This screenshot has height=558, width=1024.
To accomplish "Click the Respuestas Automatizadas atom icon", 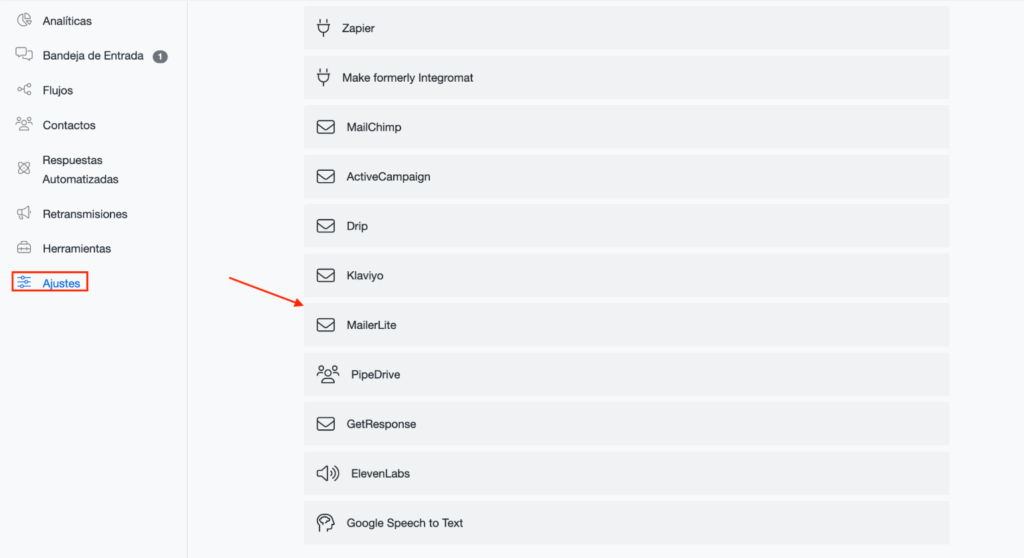I will (x=24, y=169).
